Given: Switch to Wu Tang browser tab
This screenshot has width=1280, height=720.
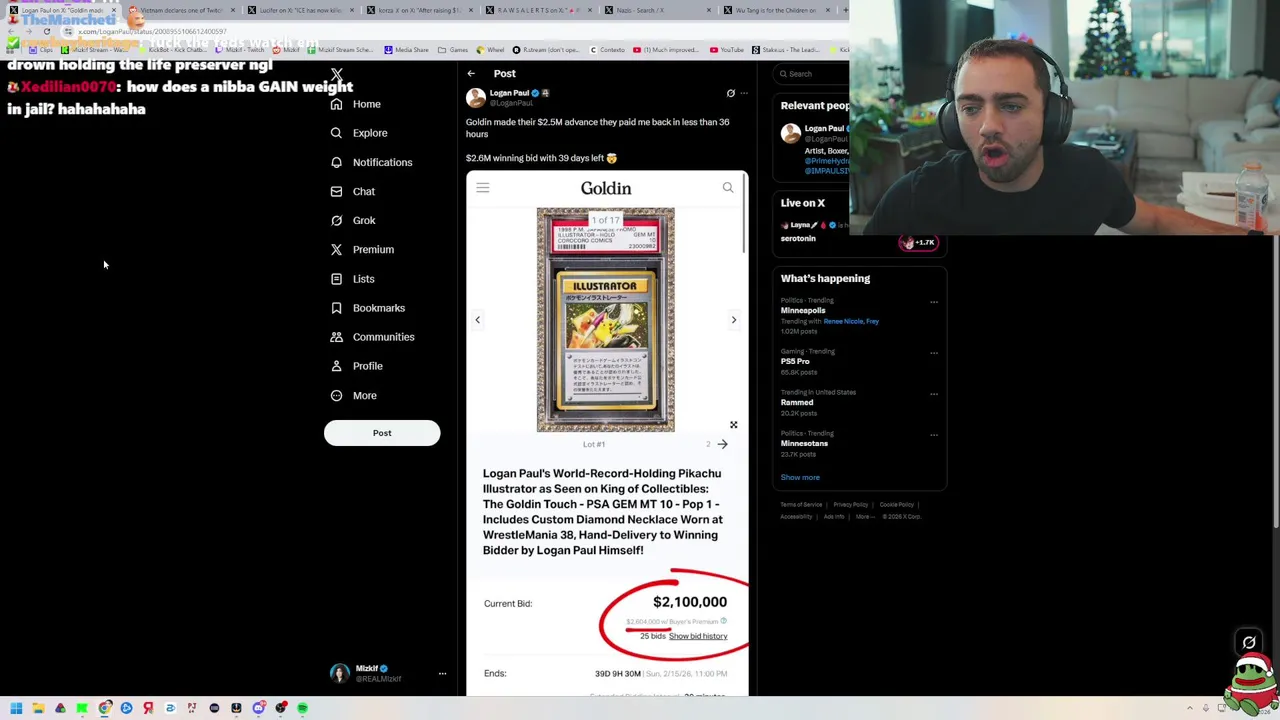Looking at the screenshot, I should (x=776, y=10).
